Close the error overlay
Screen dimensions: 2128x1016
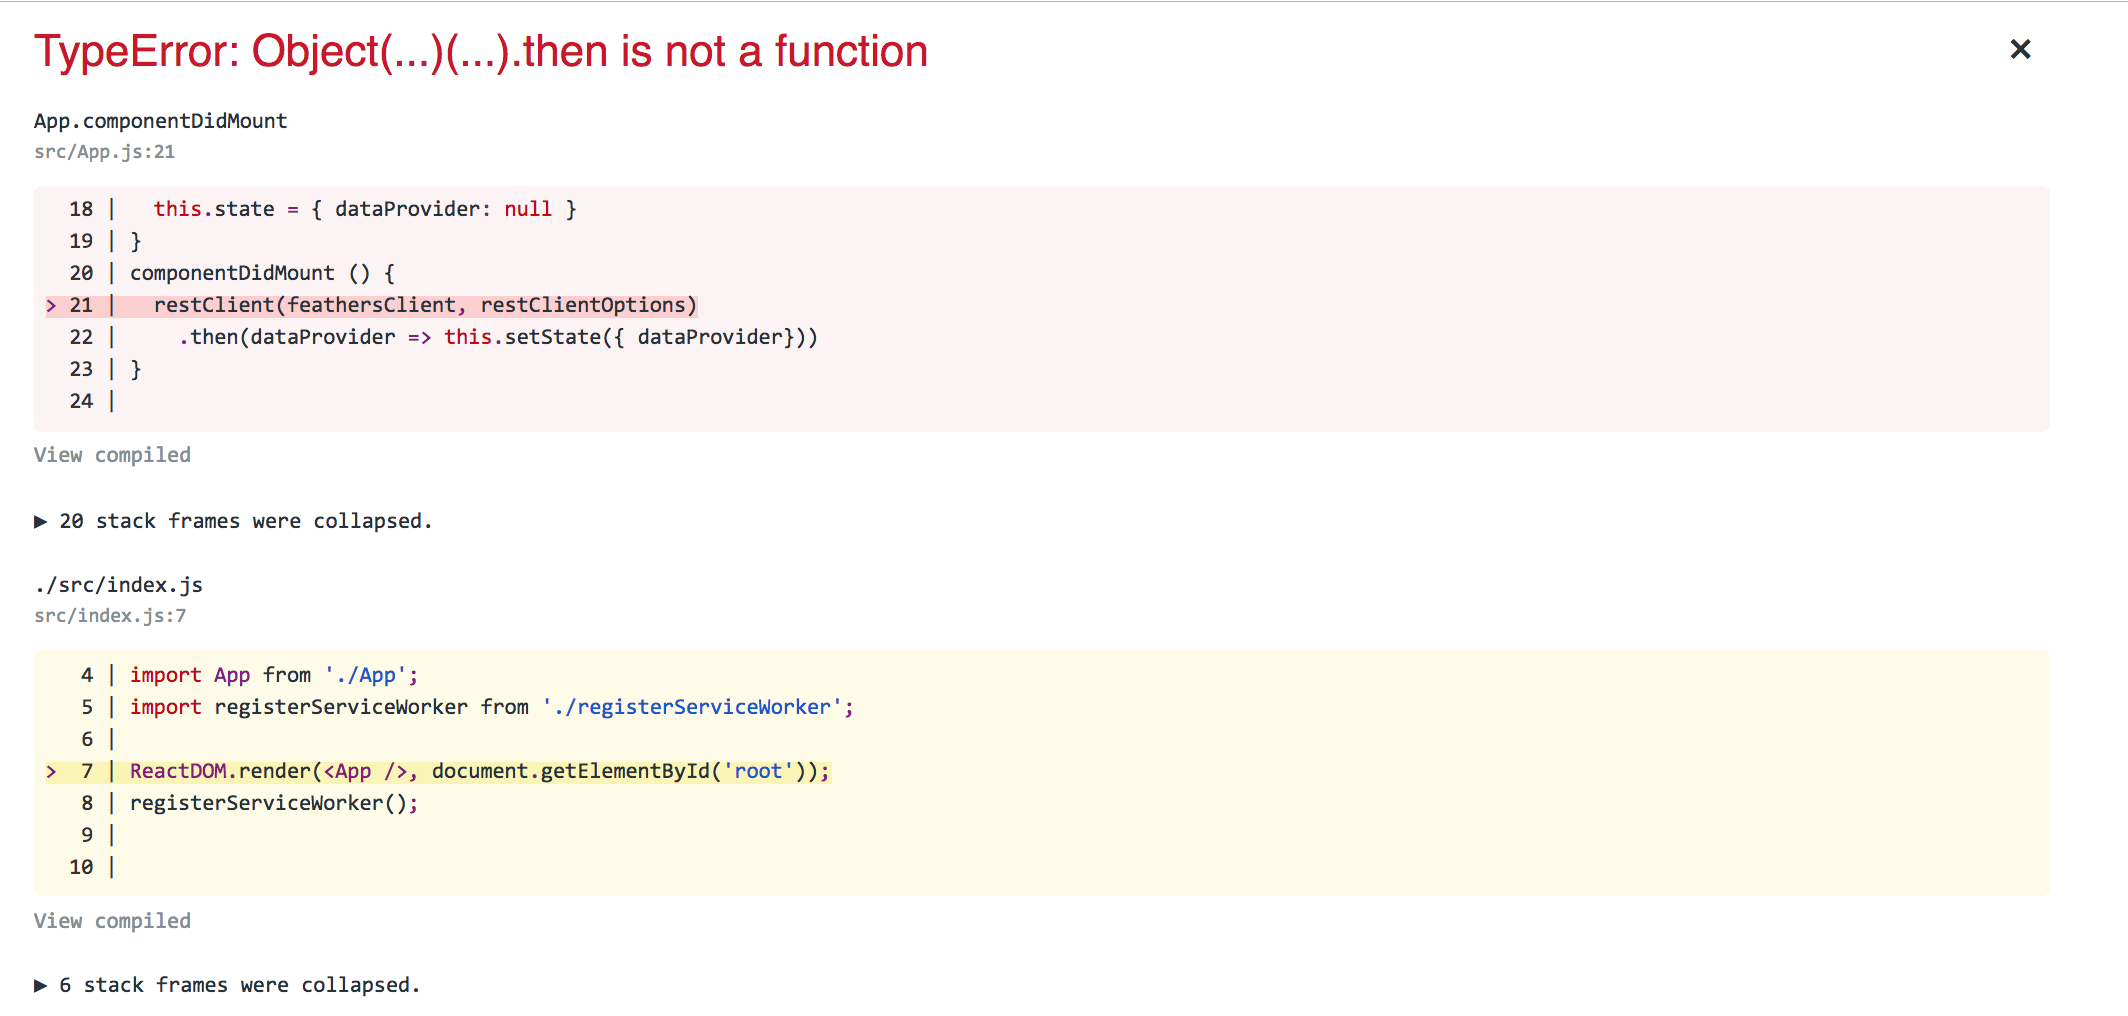point(2019,49)
